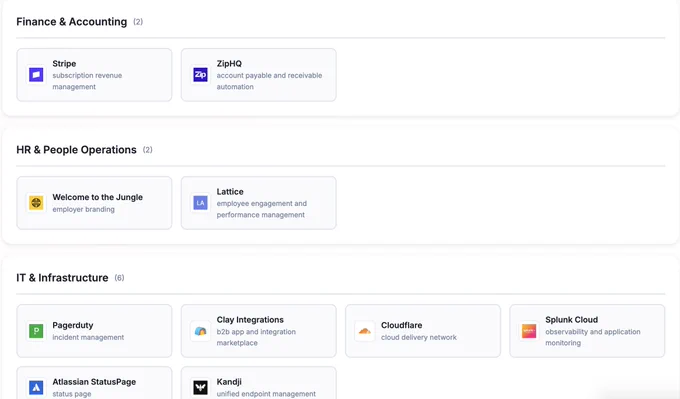Click the Pagerduty green logo icon
Screen dimensions: 680x399
[x=36, y=331]
